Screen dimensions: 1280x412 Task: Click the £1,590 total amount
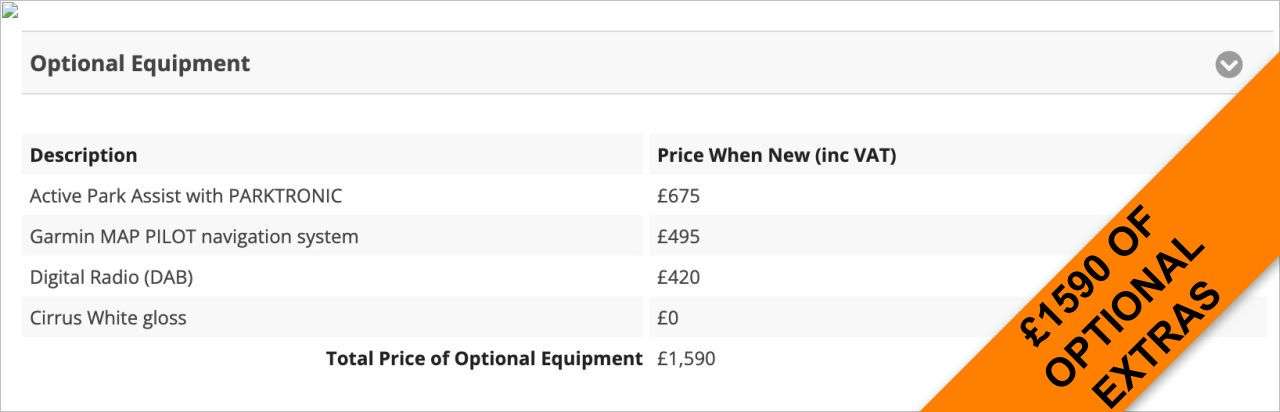[686, 358]
